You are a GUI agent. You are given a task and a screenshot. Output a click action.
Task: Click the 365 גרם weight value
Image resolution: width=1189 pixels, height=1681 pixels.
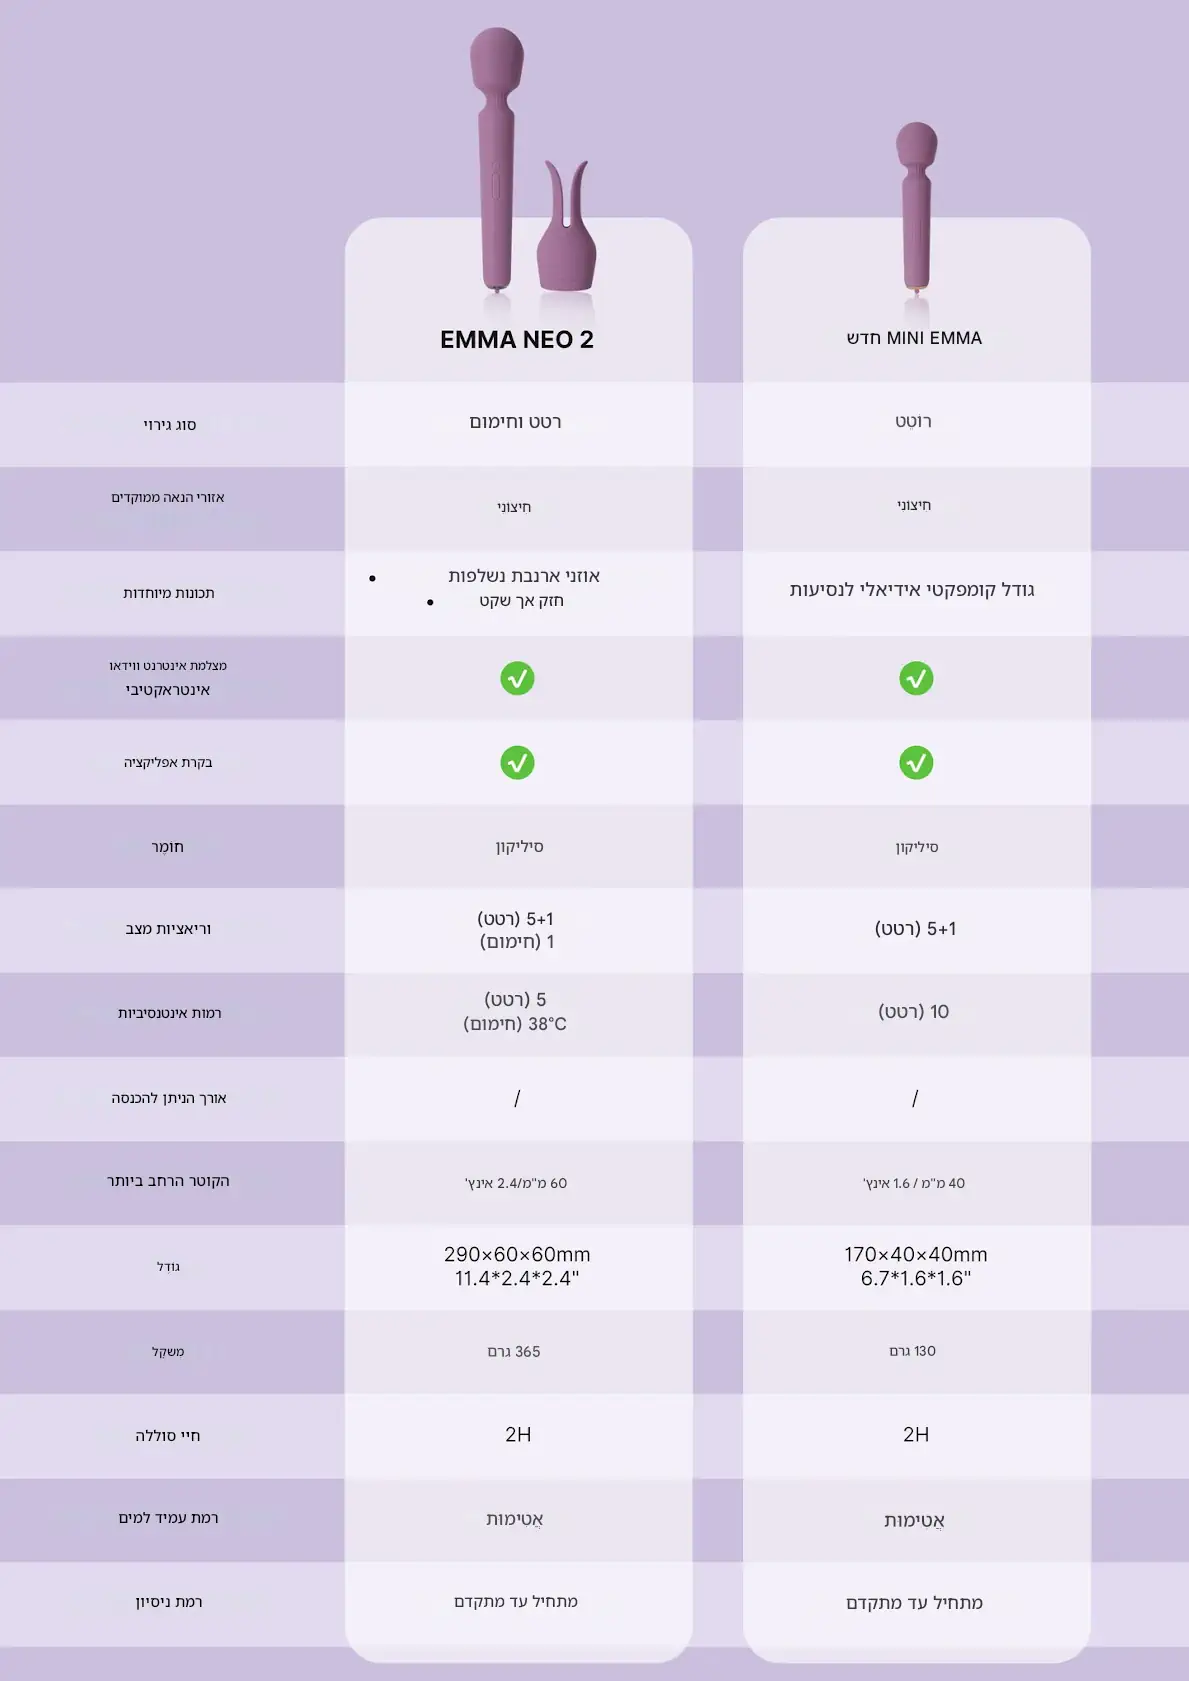click(514, 1352)
